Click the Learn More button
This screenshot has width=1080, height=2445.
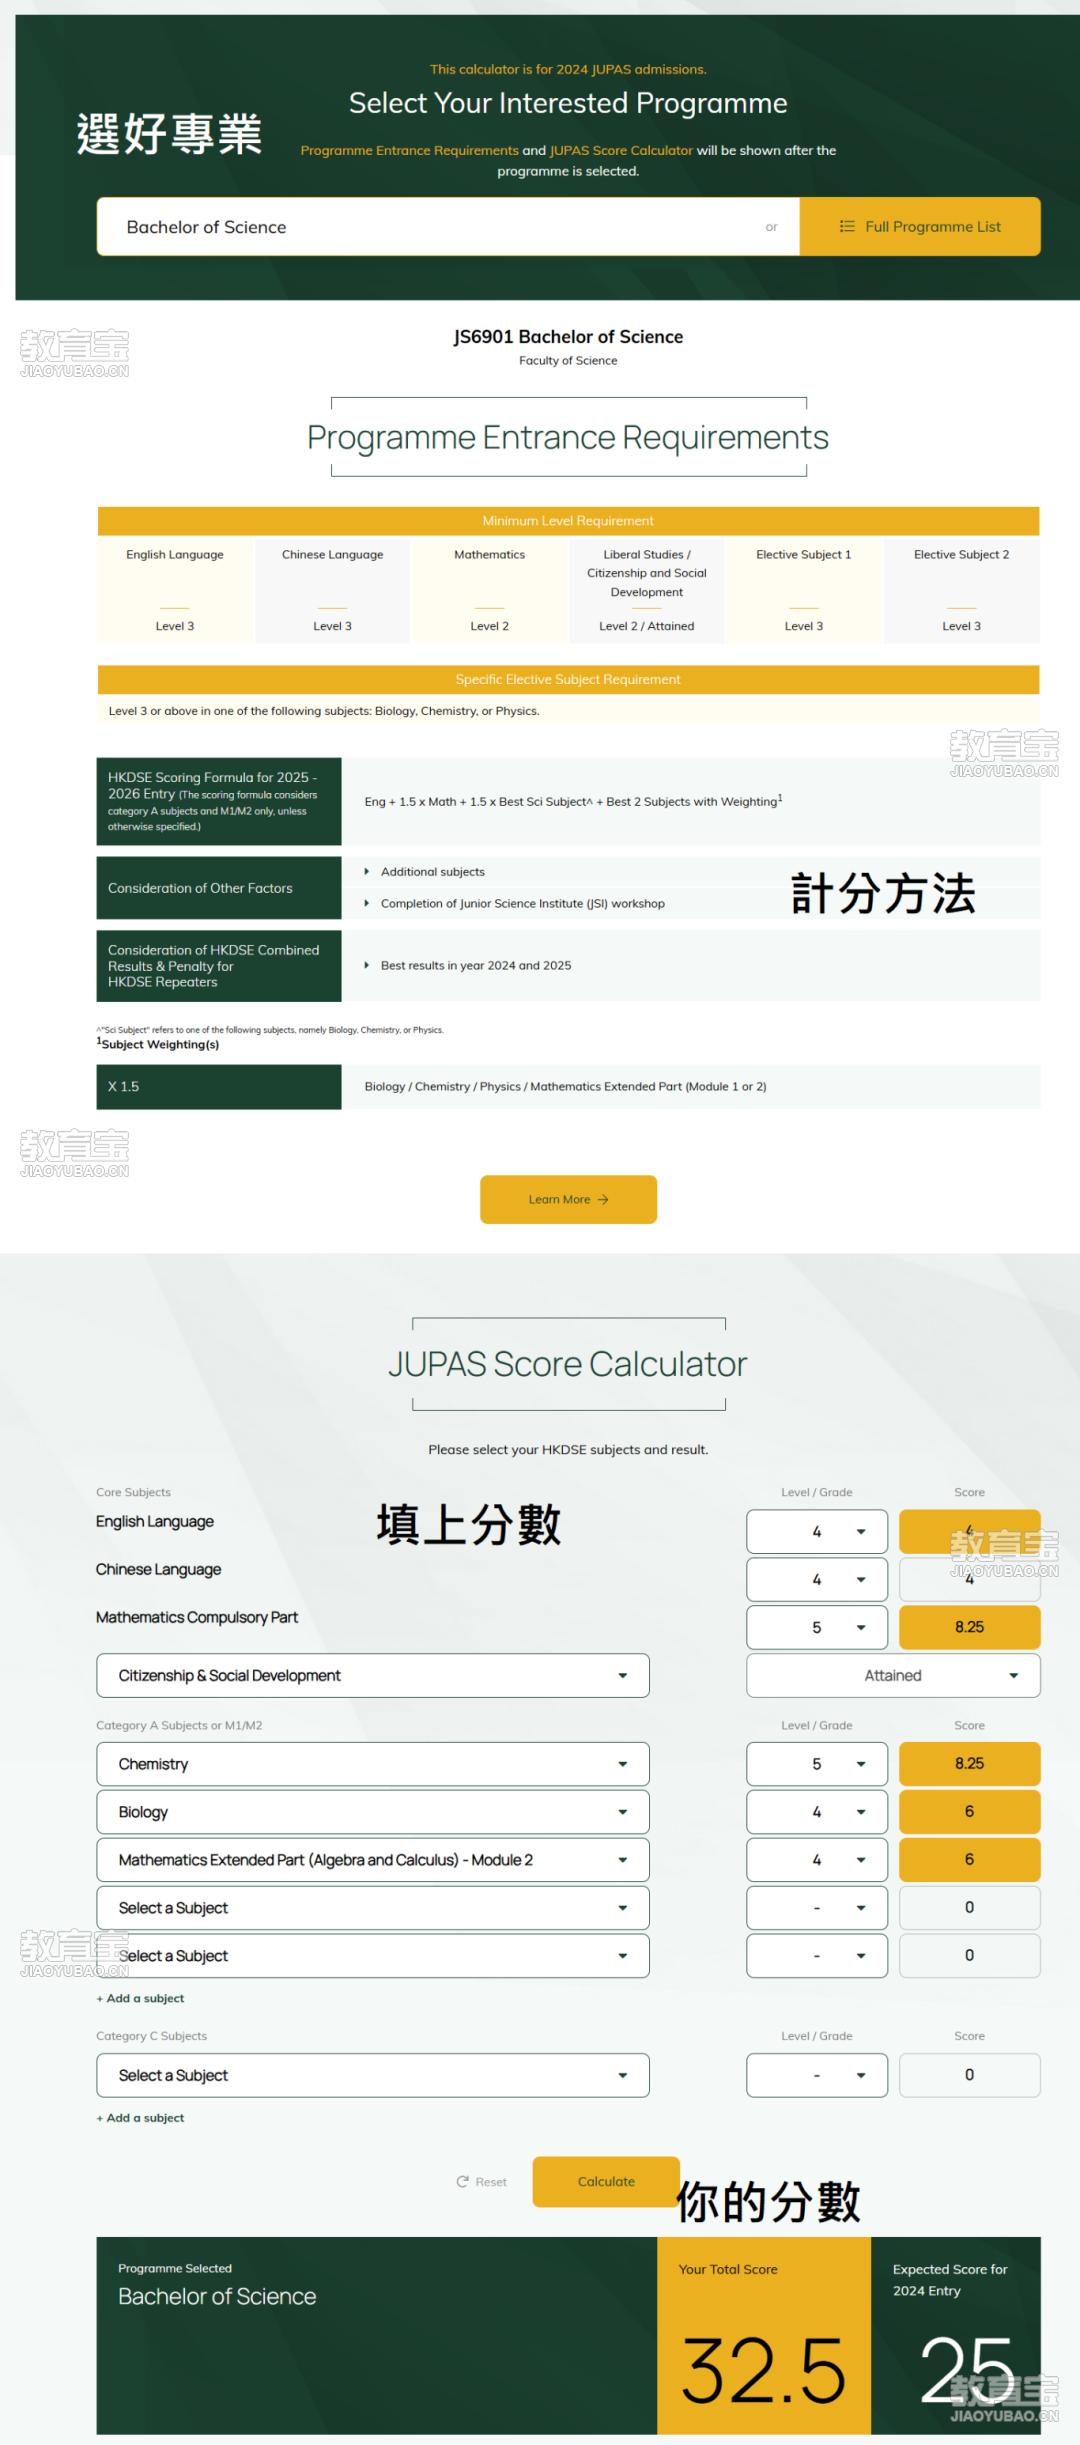(568, 1199)
